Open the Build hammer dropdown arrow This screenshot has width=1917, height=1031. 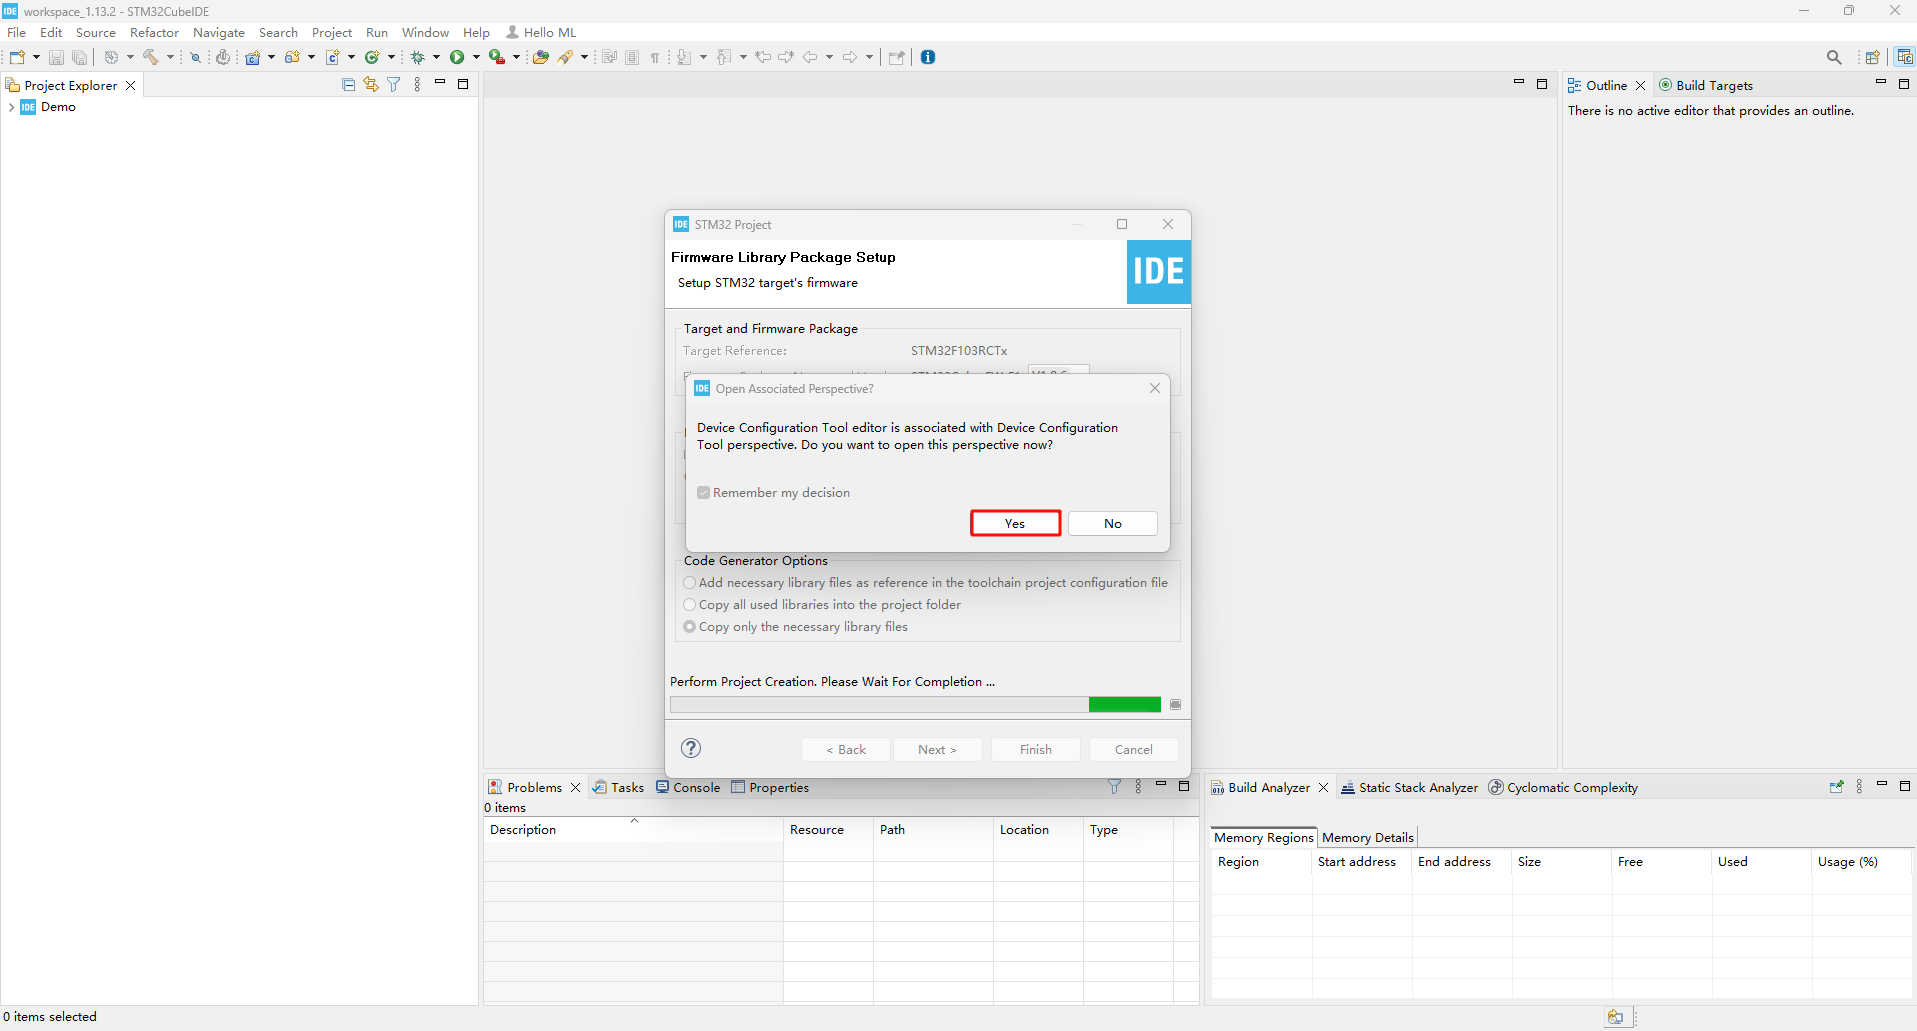pyautogui.click(x=170, y=57)
